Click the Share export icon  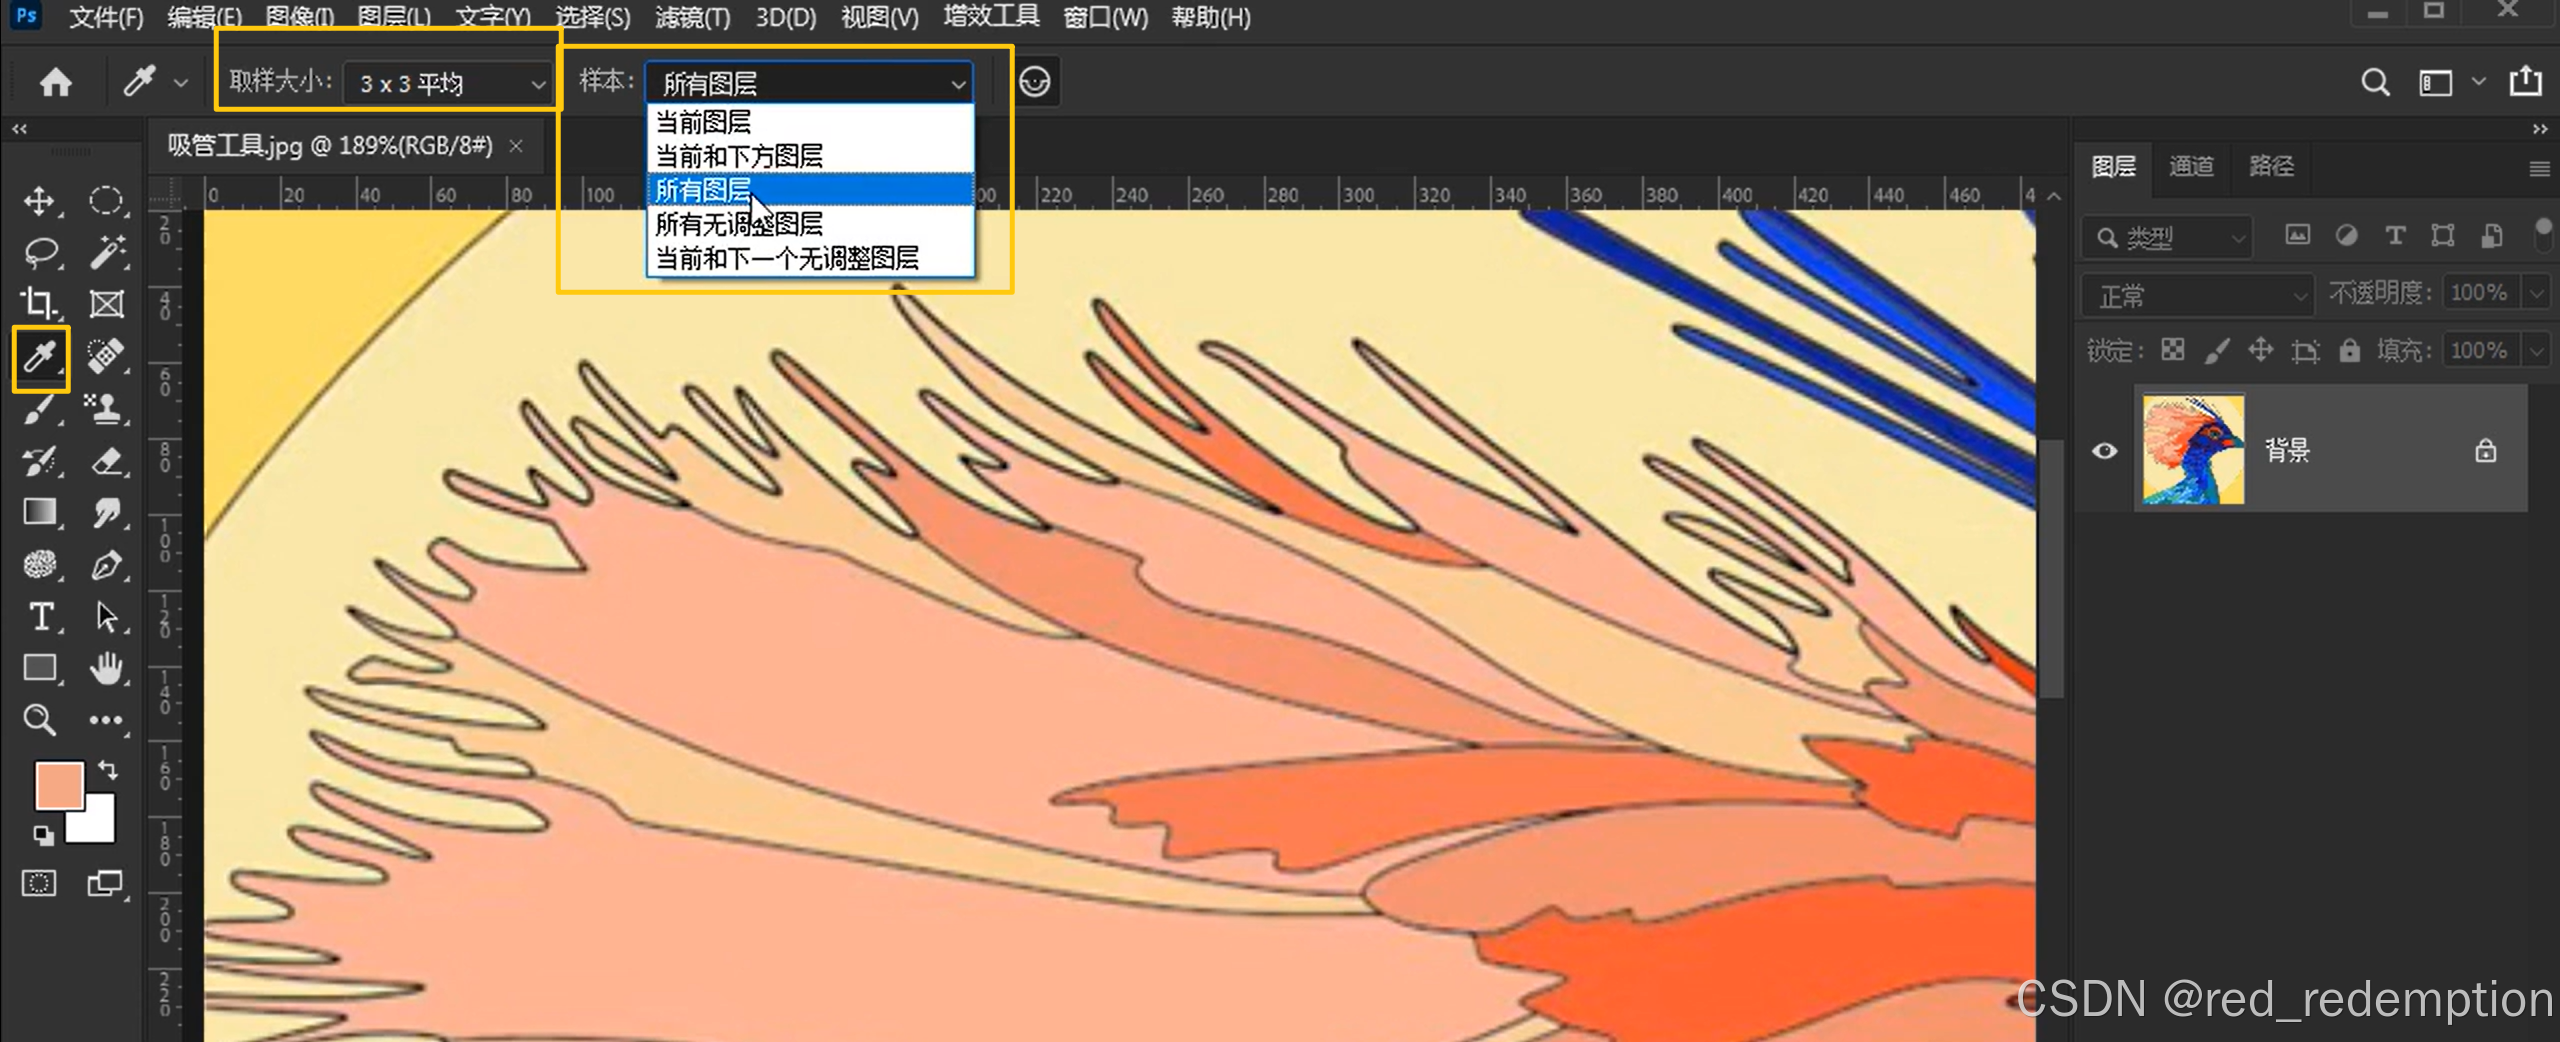point(2525,81)
